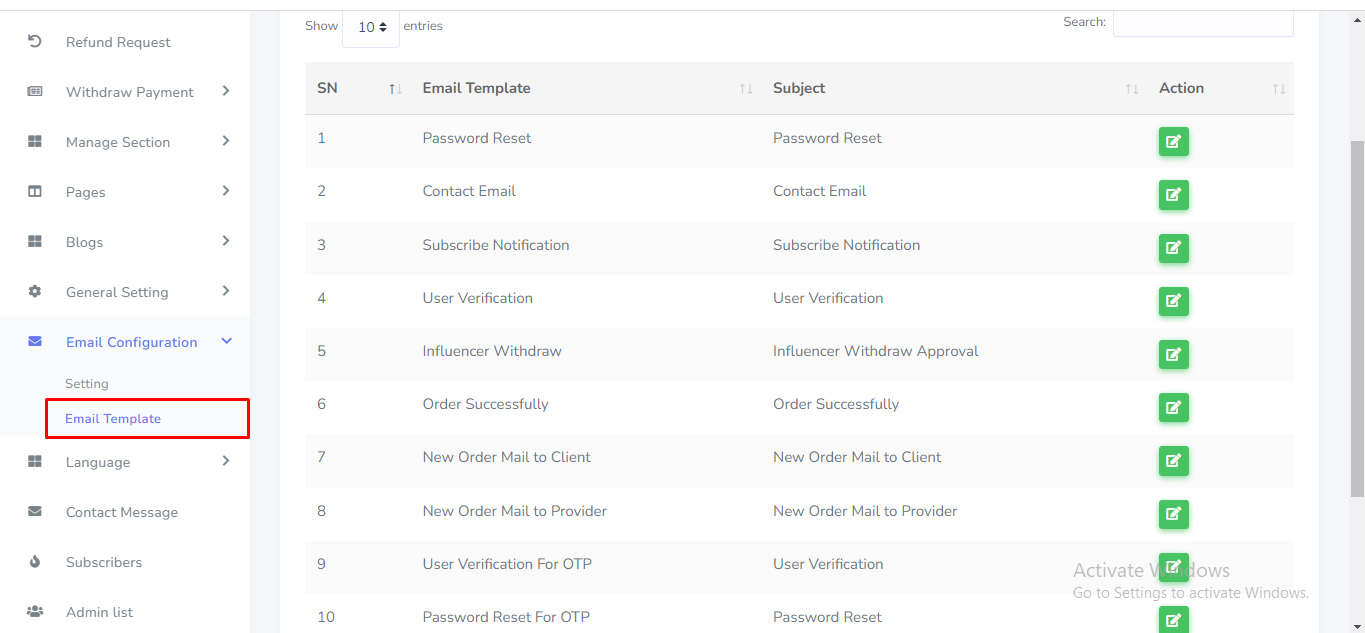
Task: Collapse the Email Configuration menu
Action: pos(226,342)
